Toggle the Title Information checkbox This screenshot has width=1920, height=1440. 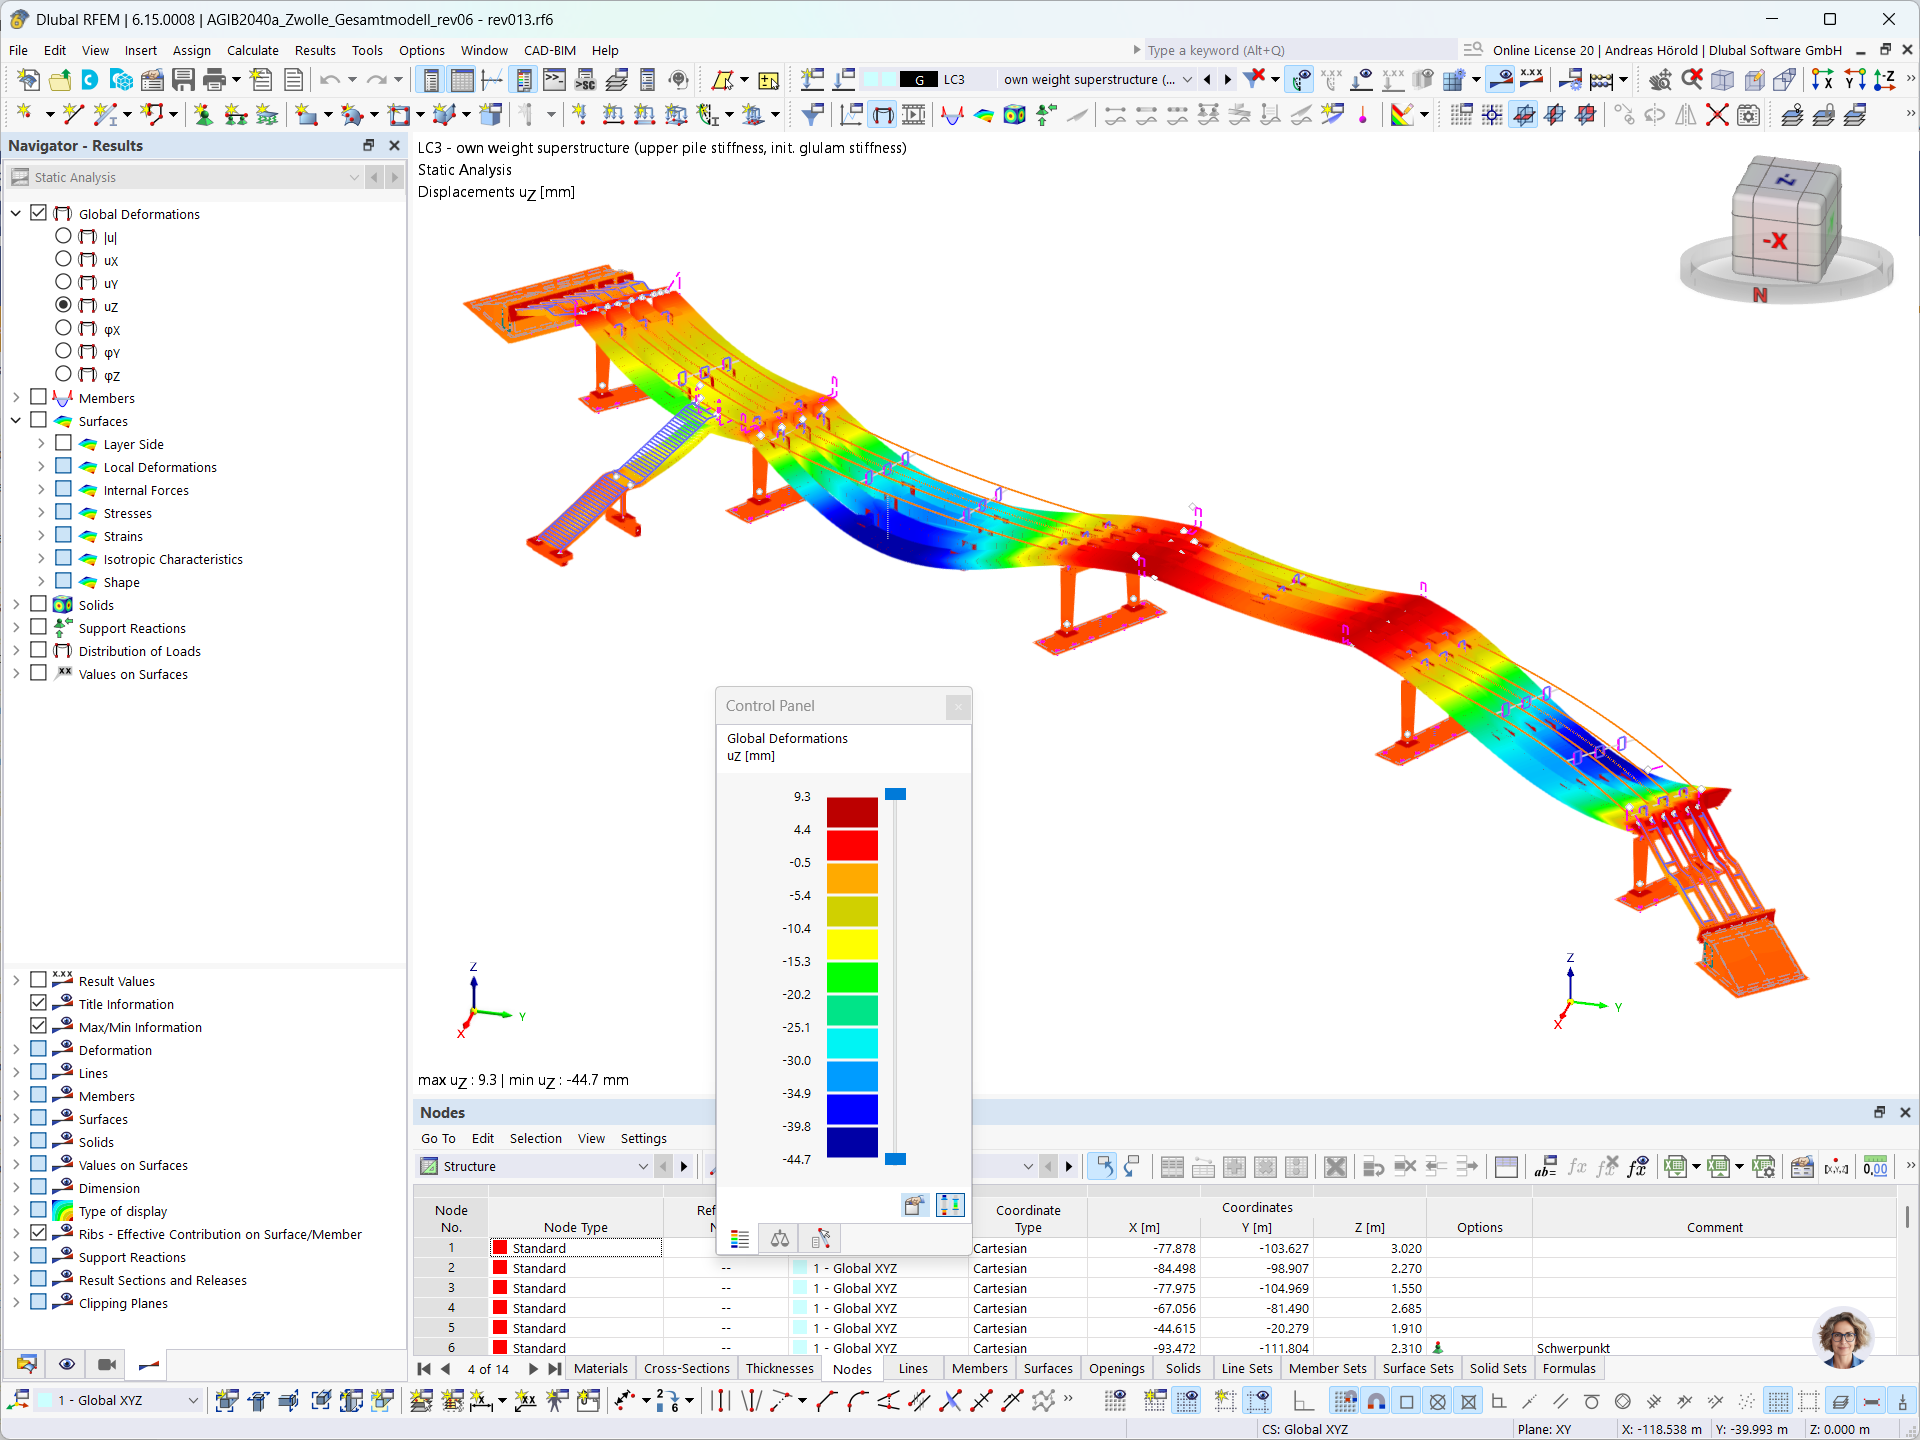(x=39, y=1003)
